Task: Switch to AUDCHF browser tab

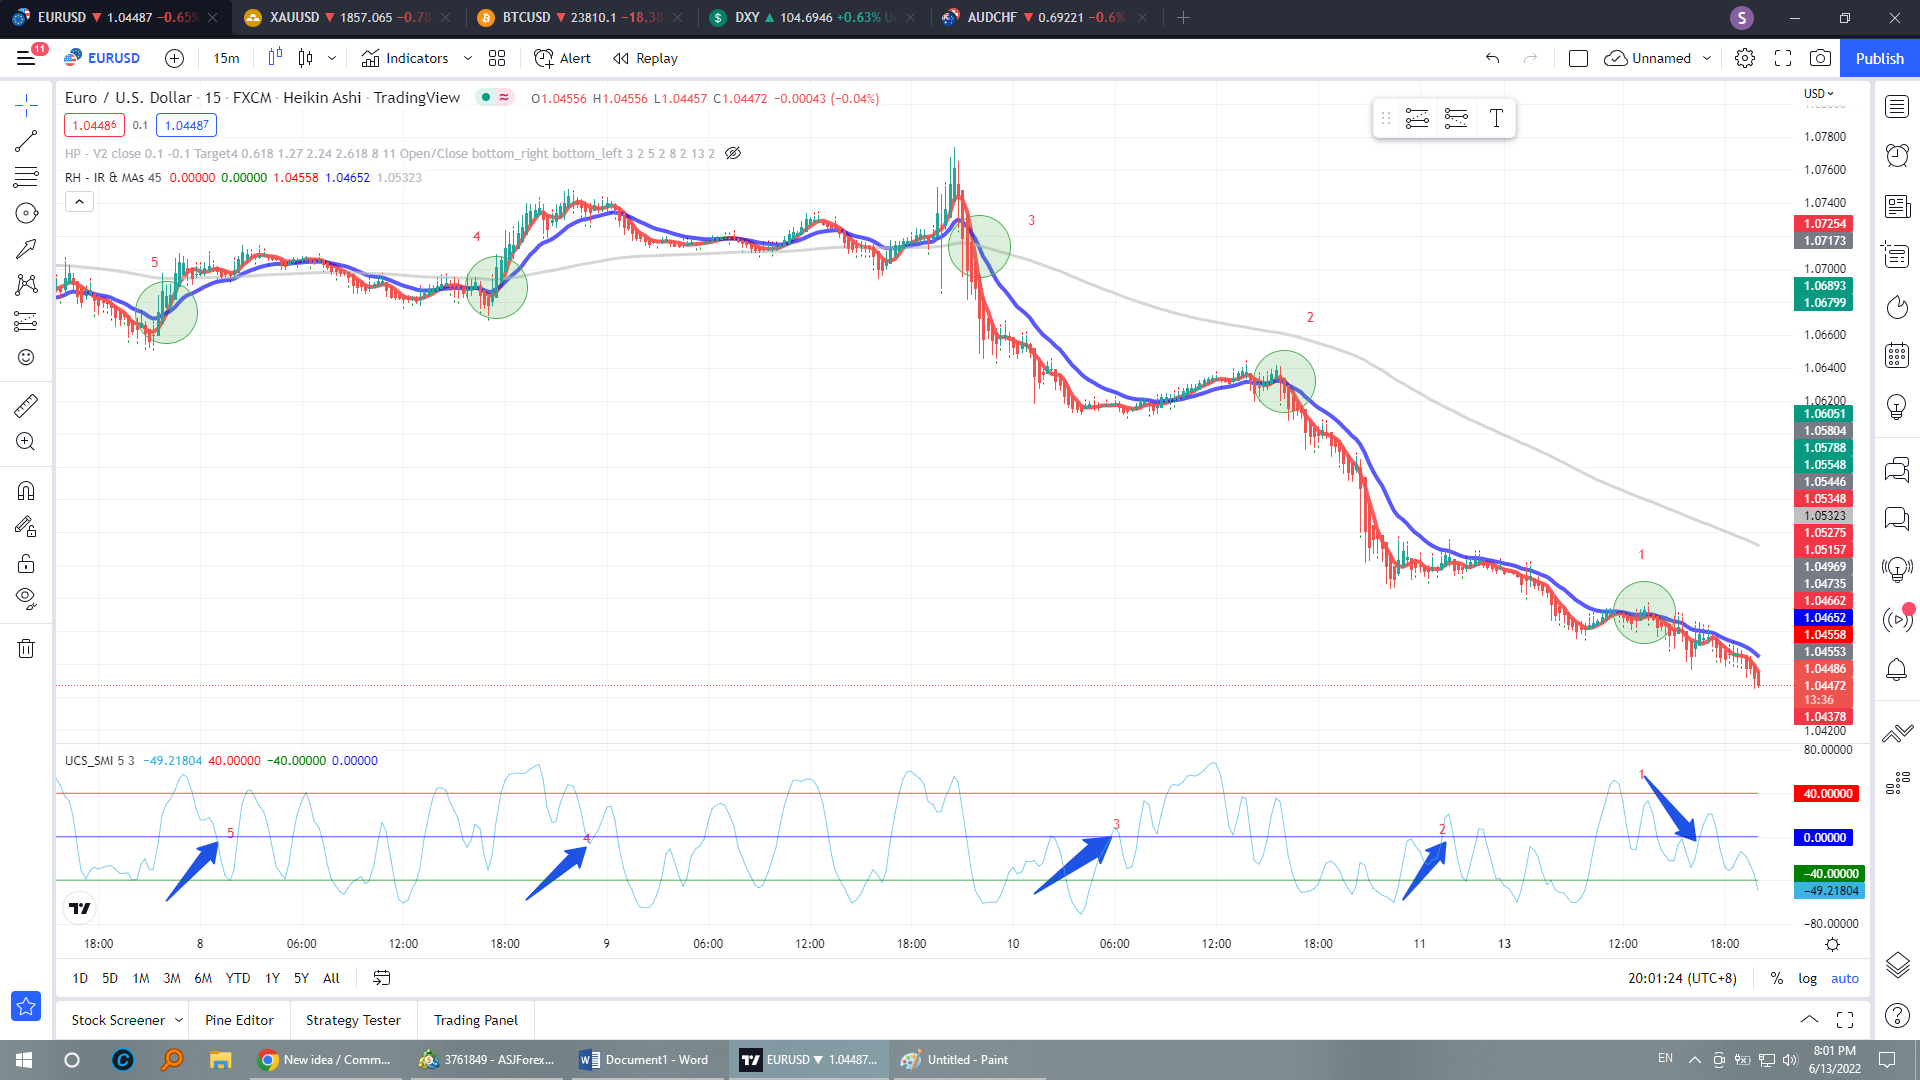Action: pyautogui.click(x=1046, y=17)
